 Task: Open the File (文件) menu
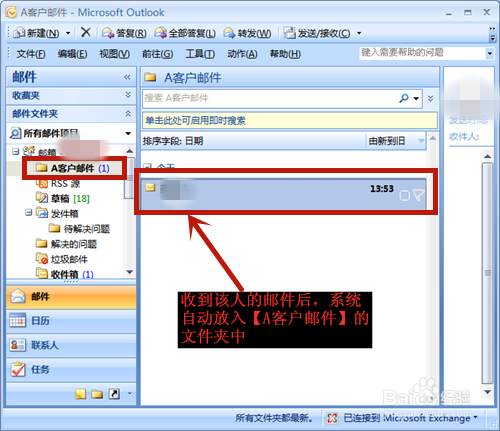(x=31, y=54)
